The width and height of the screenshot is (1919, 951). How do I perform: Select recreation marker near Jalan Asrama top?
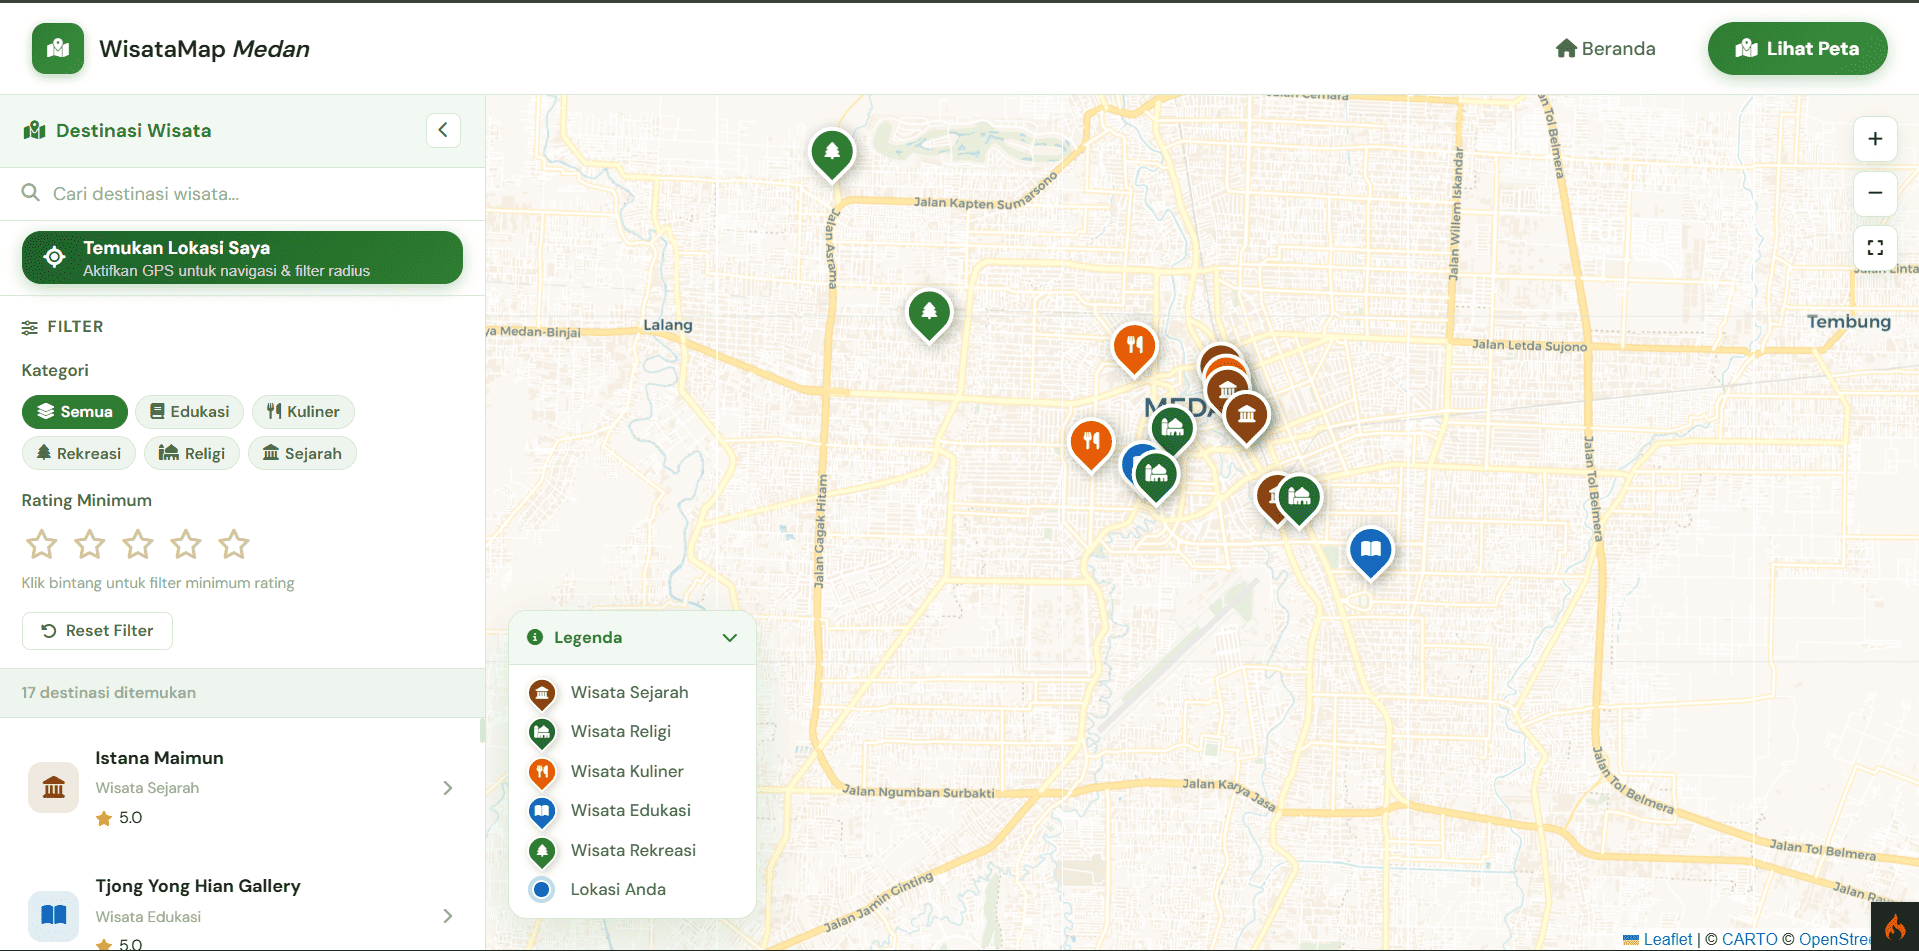point(832,153)
